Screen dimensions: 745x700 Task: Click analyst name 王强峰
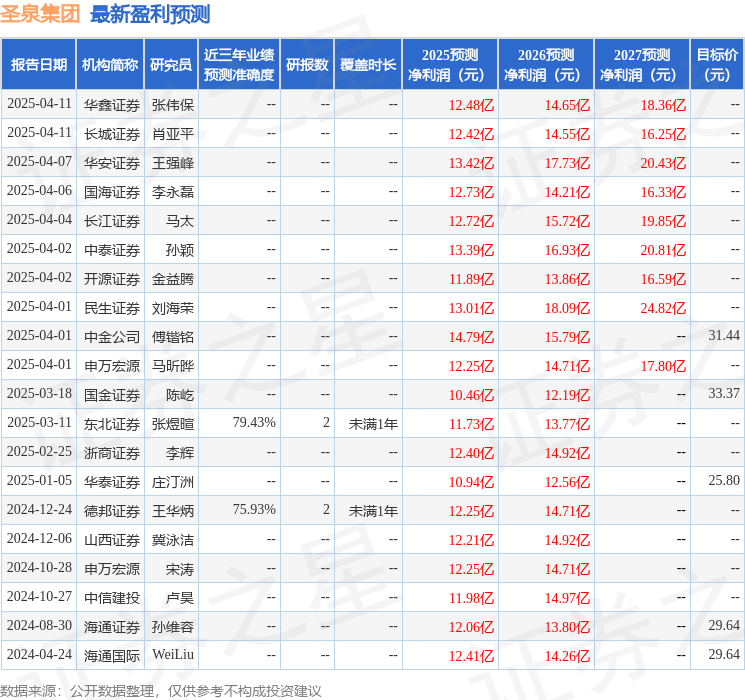pyautogui.click(x=173, y=163)
